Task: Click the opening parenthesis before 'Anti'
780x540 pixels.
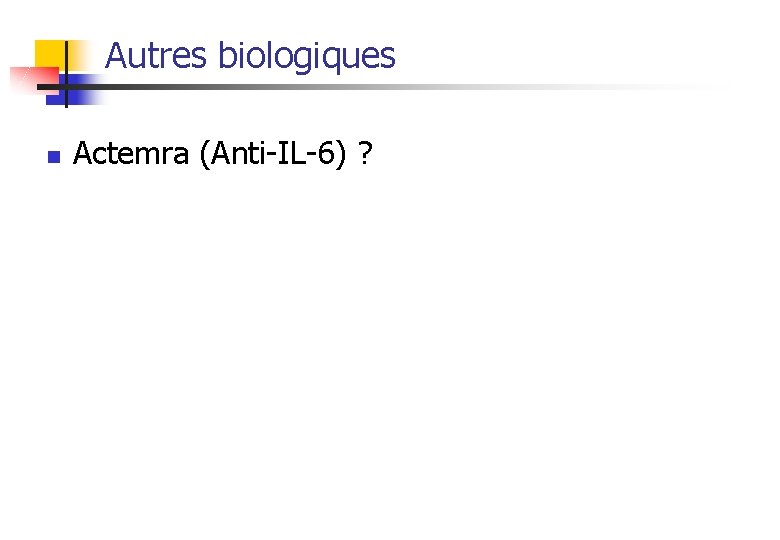Action: (x=203, y=155)
